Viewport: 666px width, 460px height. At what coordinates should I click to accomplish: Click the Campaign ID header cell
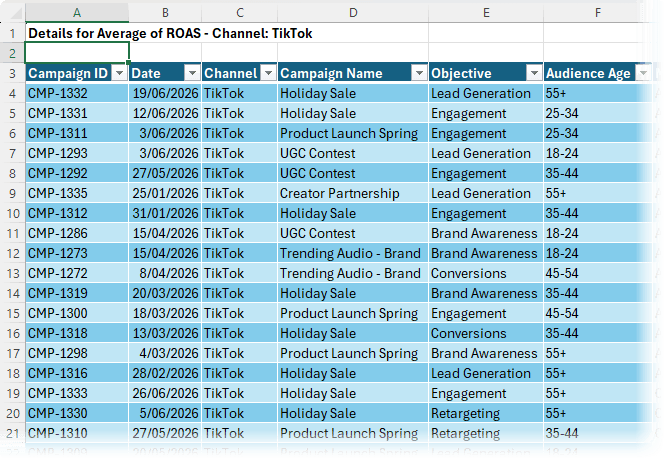[77, 73]
